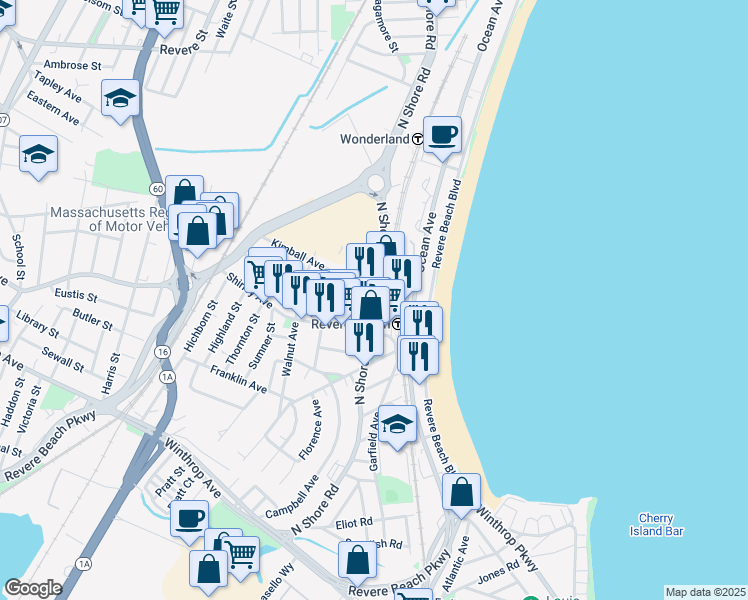
Task: Click the Library St street label
Action: [x=37, y=324]
